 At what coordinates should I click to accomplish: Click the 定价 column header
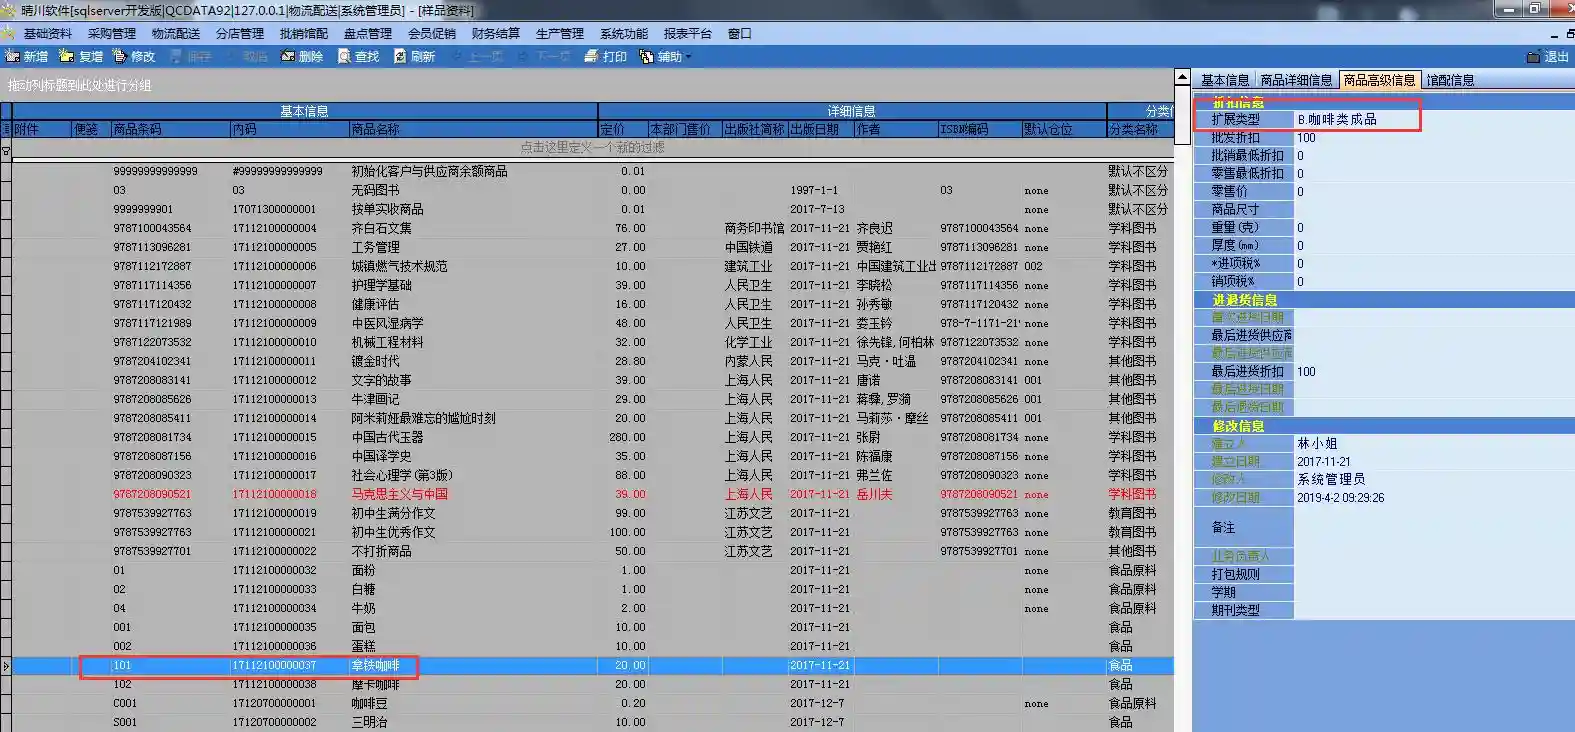612,130
